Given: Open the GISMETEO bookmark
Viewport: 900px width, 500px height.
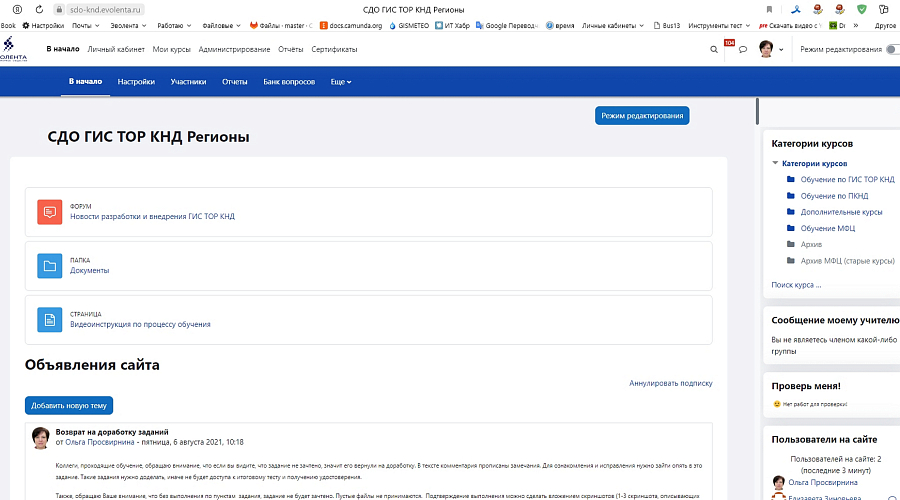Looking at the screenshot, I should 409,25.
